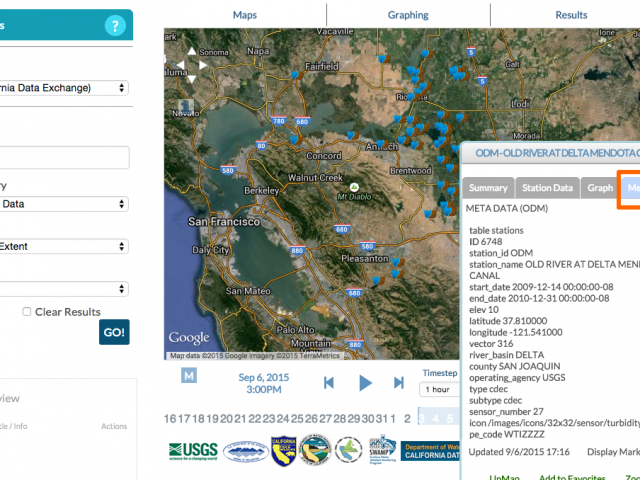This screenshot has height=480, width=640.
Task: Open the help question mark icon
Action: pos(115,26)
